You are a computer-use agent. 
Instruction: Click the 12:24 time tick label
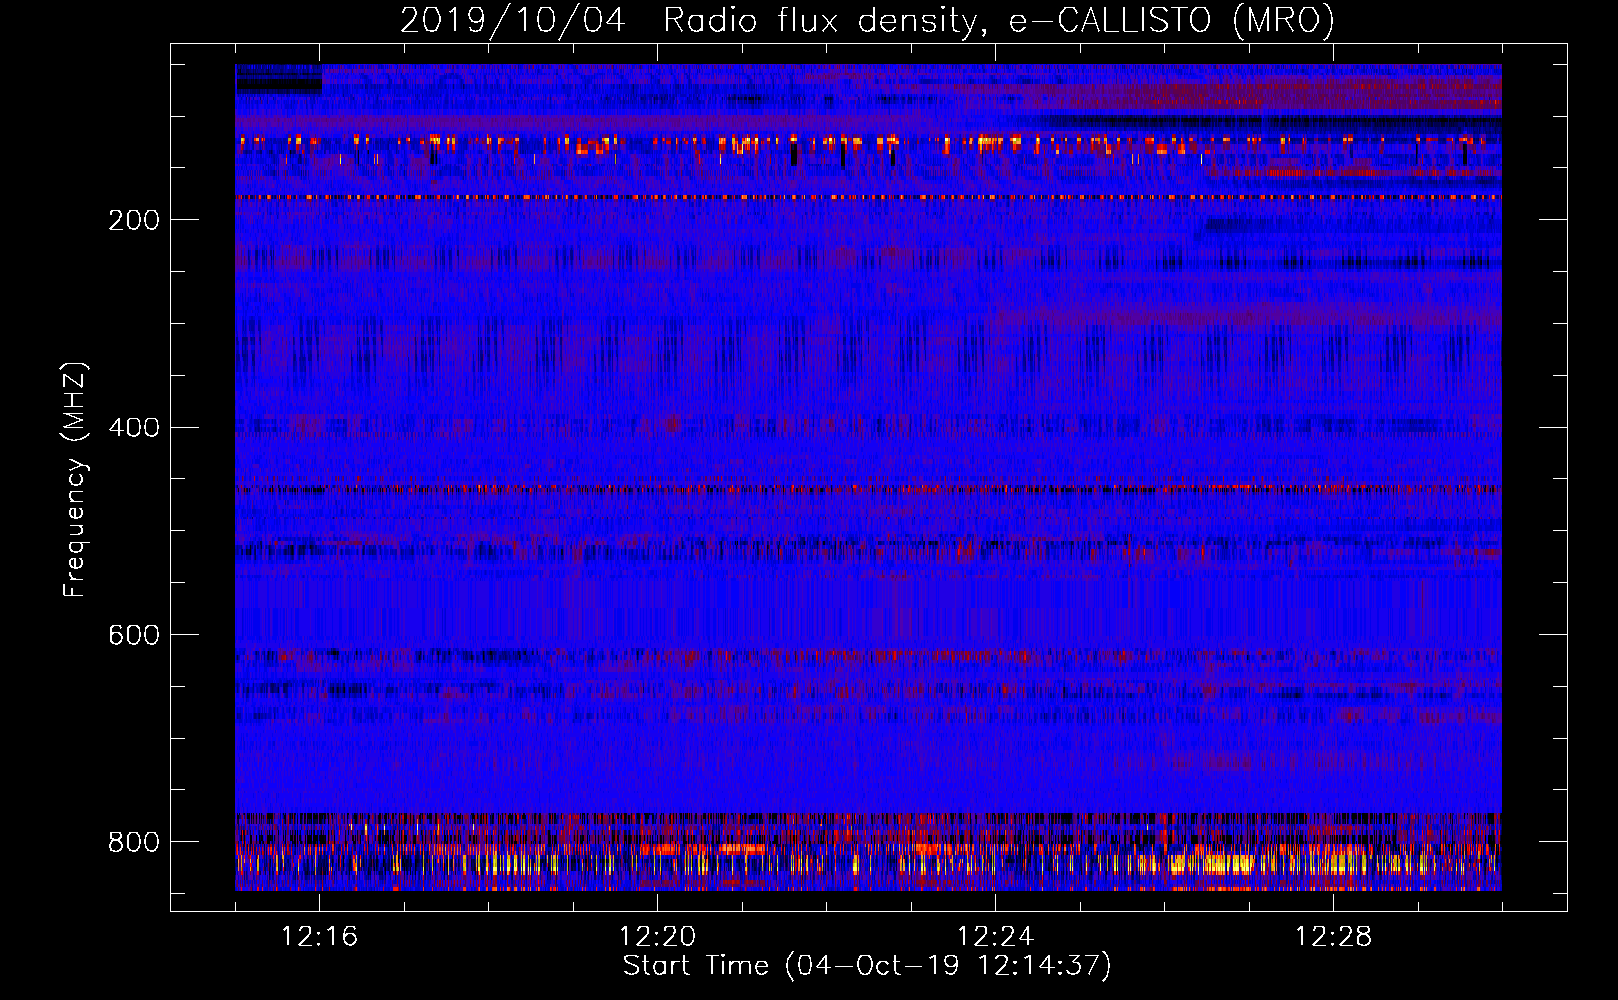(995, 936)
